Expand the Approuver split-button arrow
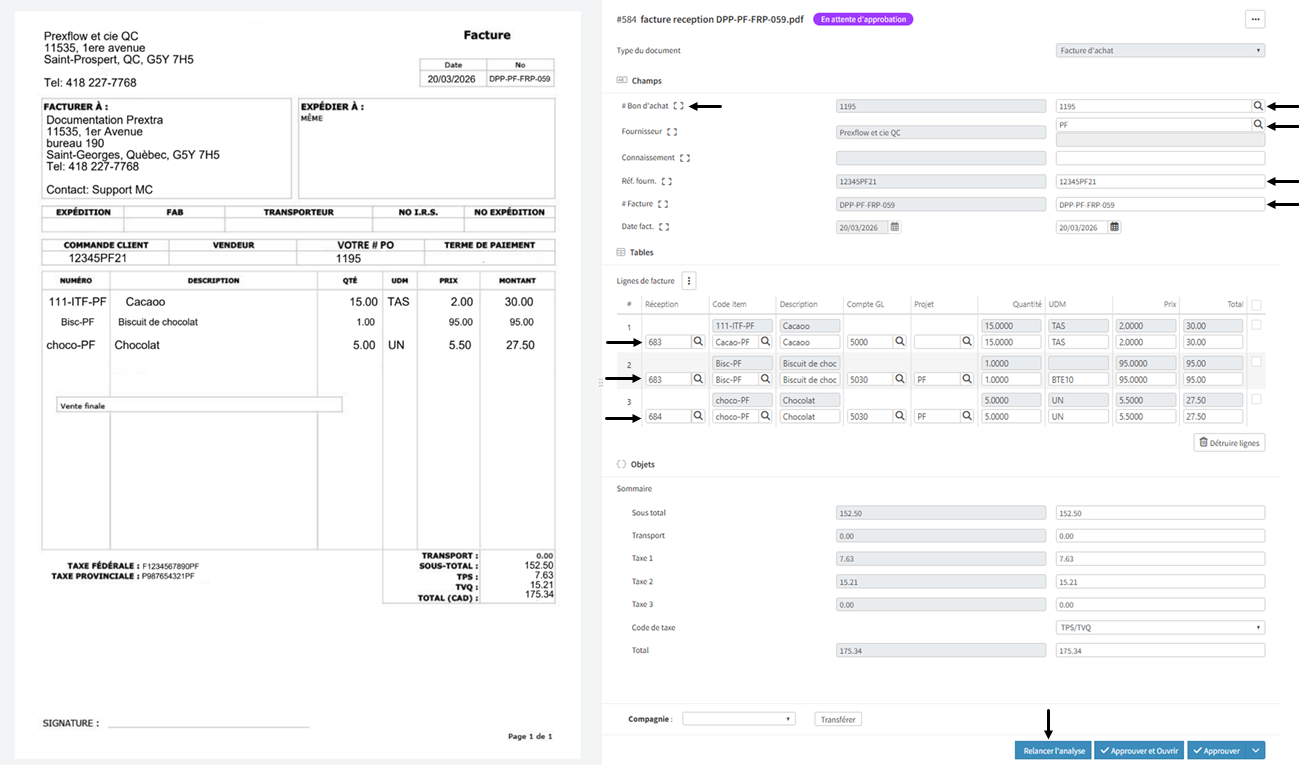The height and width of the screenshot is (765, 1299). pyautogui.click(x=1256, y=750)
